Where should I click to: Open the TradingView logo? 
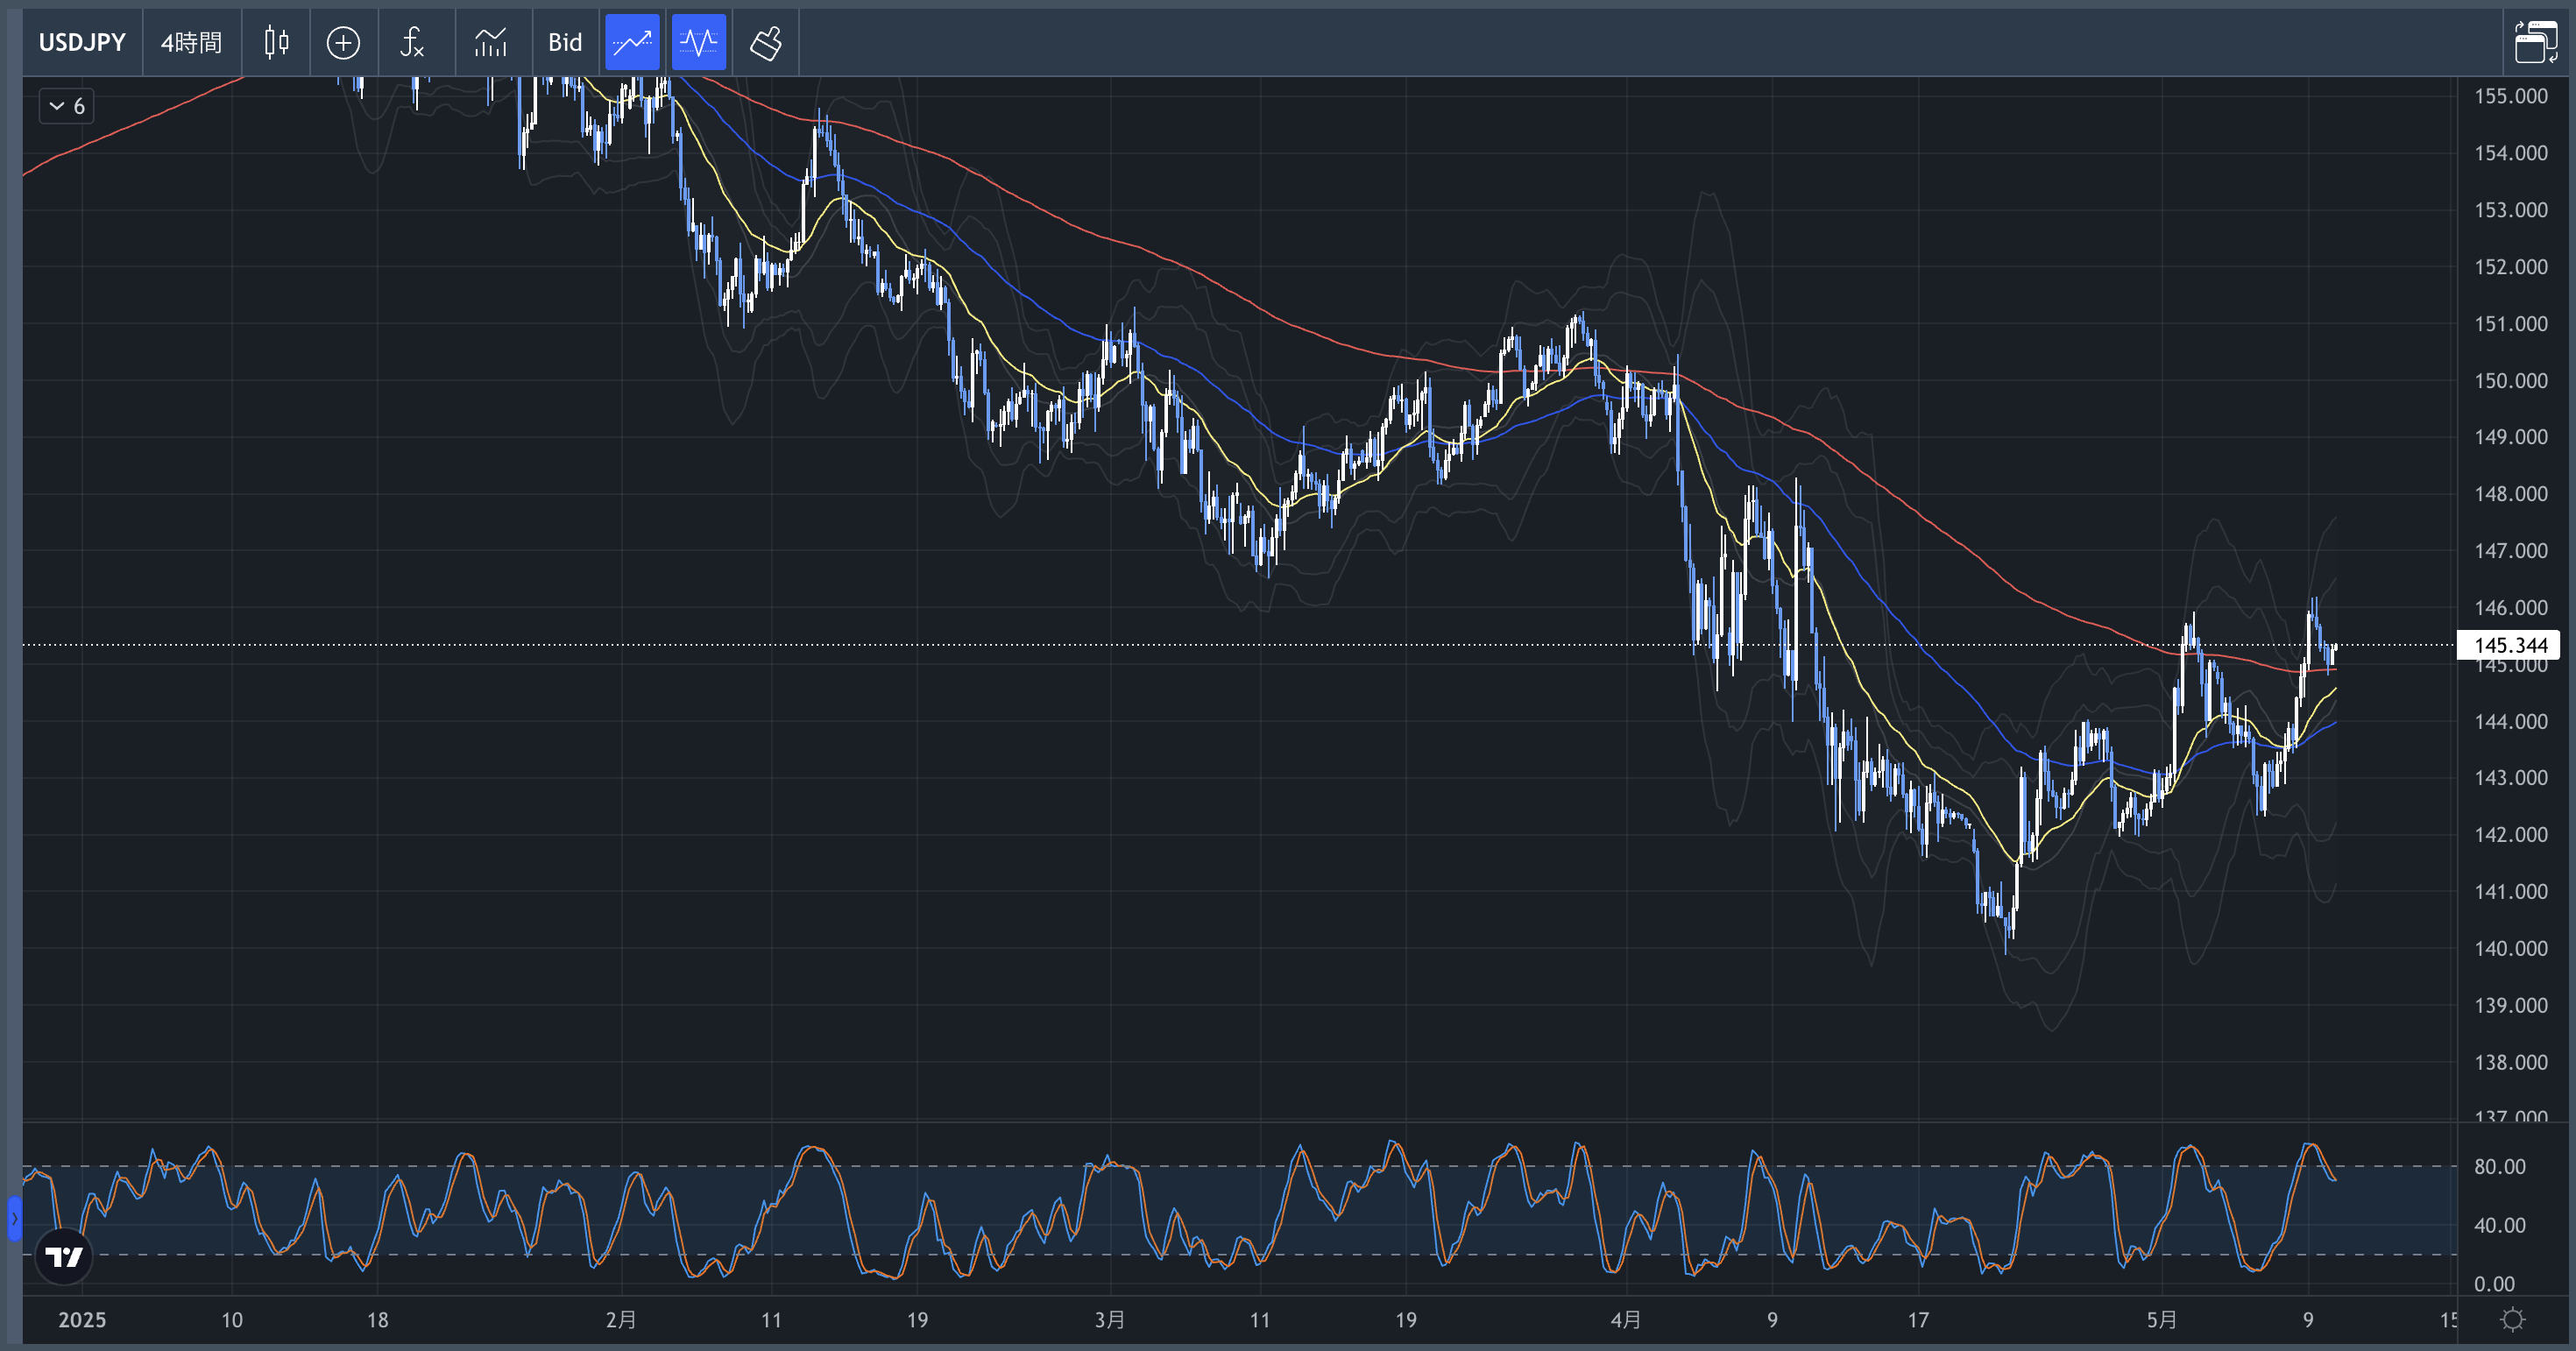tap(64, 1257)
